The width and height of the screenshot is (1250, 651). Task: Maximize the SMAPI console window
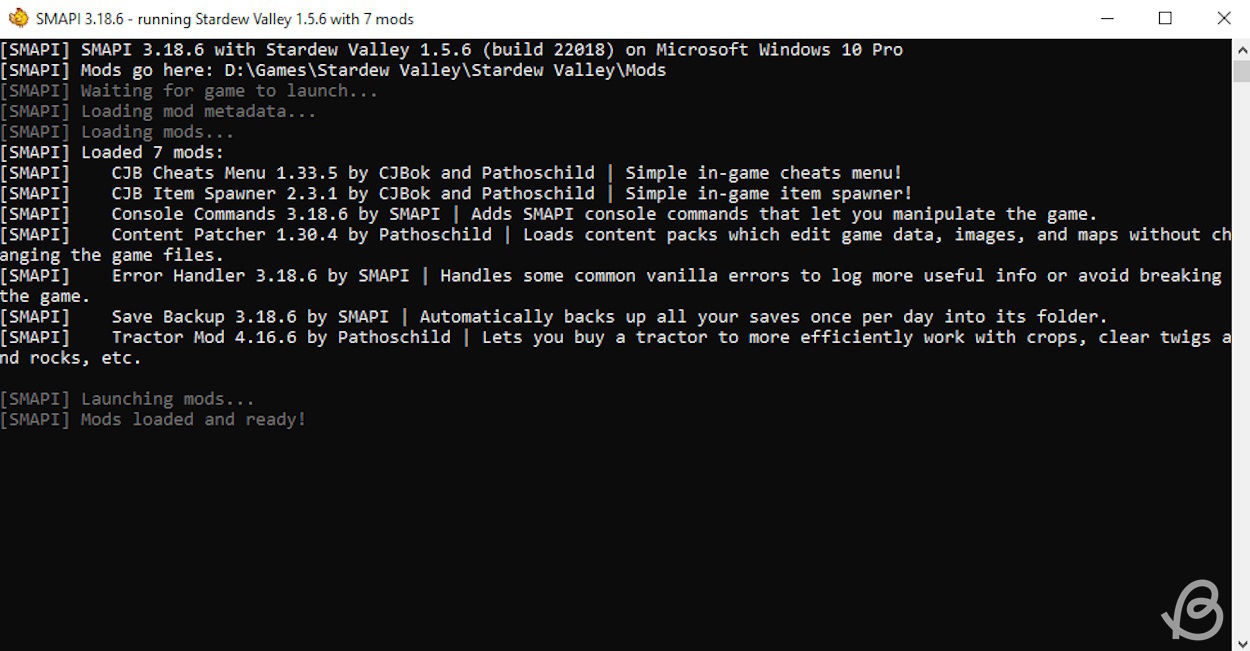1165,19
